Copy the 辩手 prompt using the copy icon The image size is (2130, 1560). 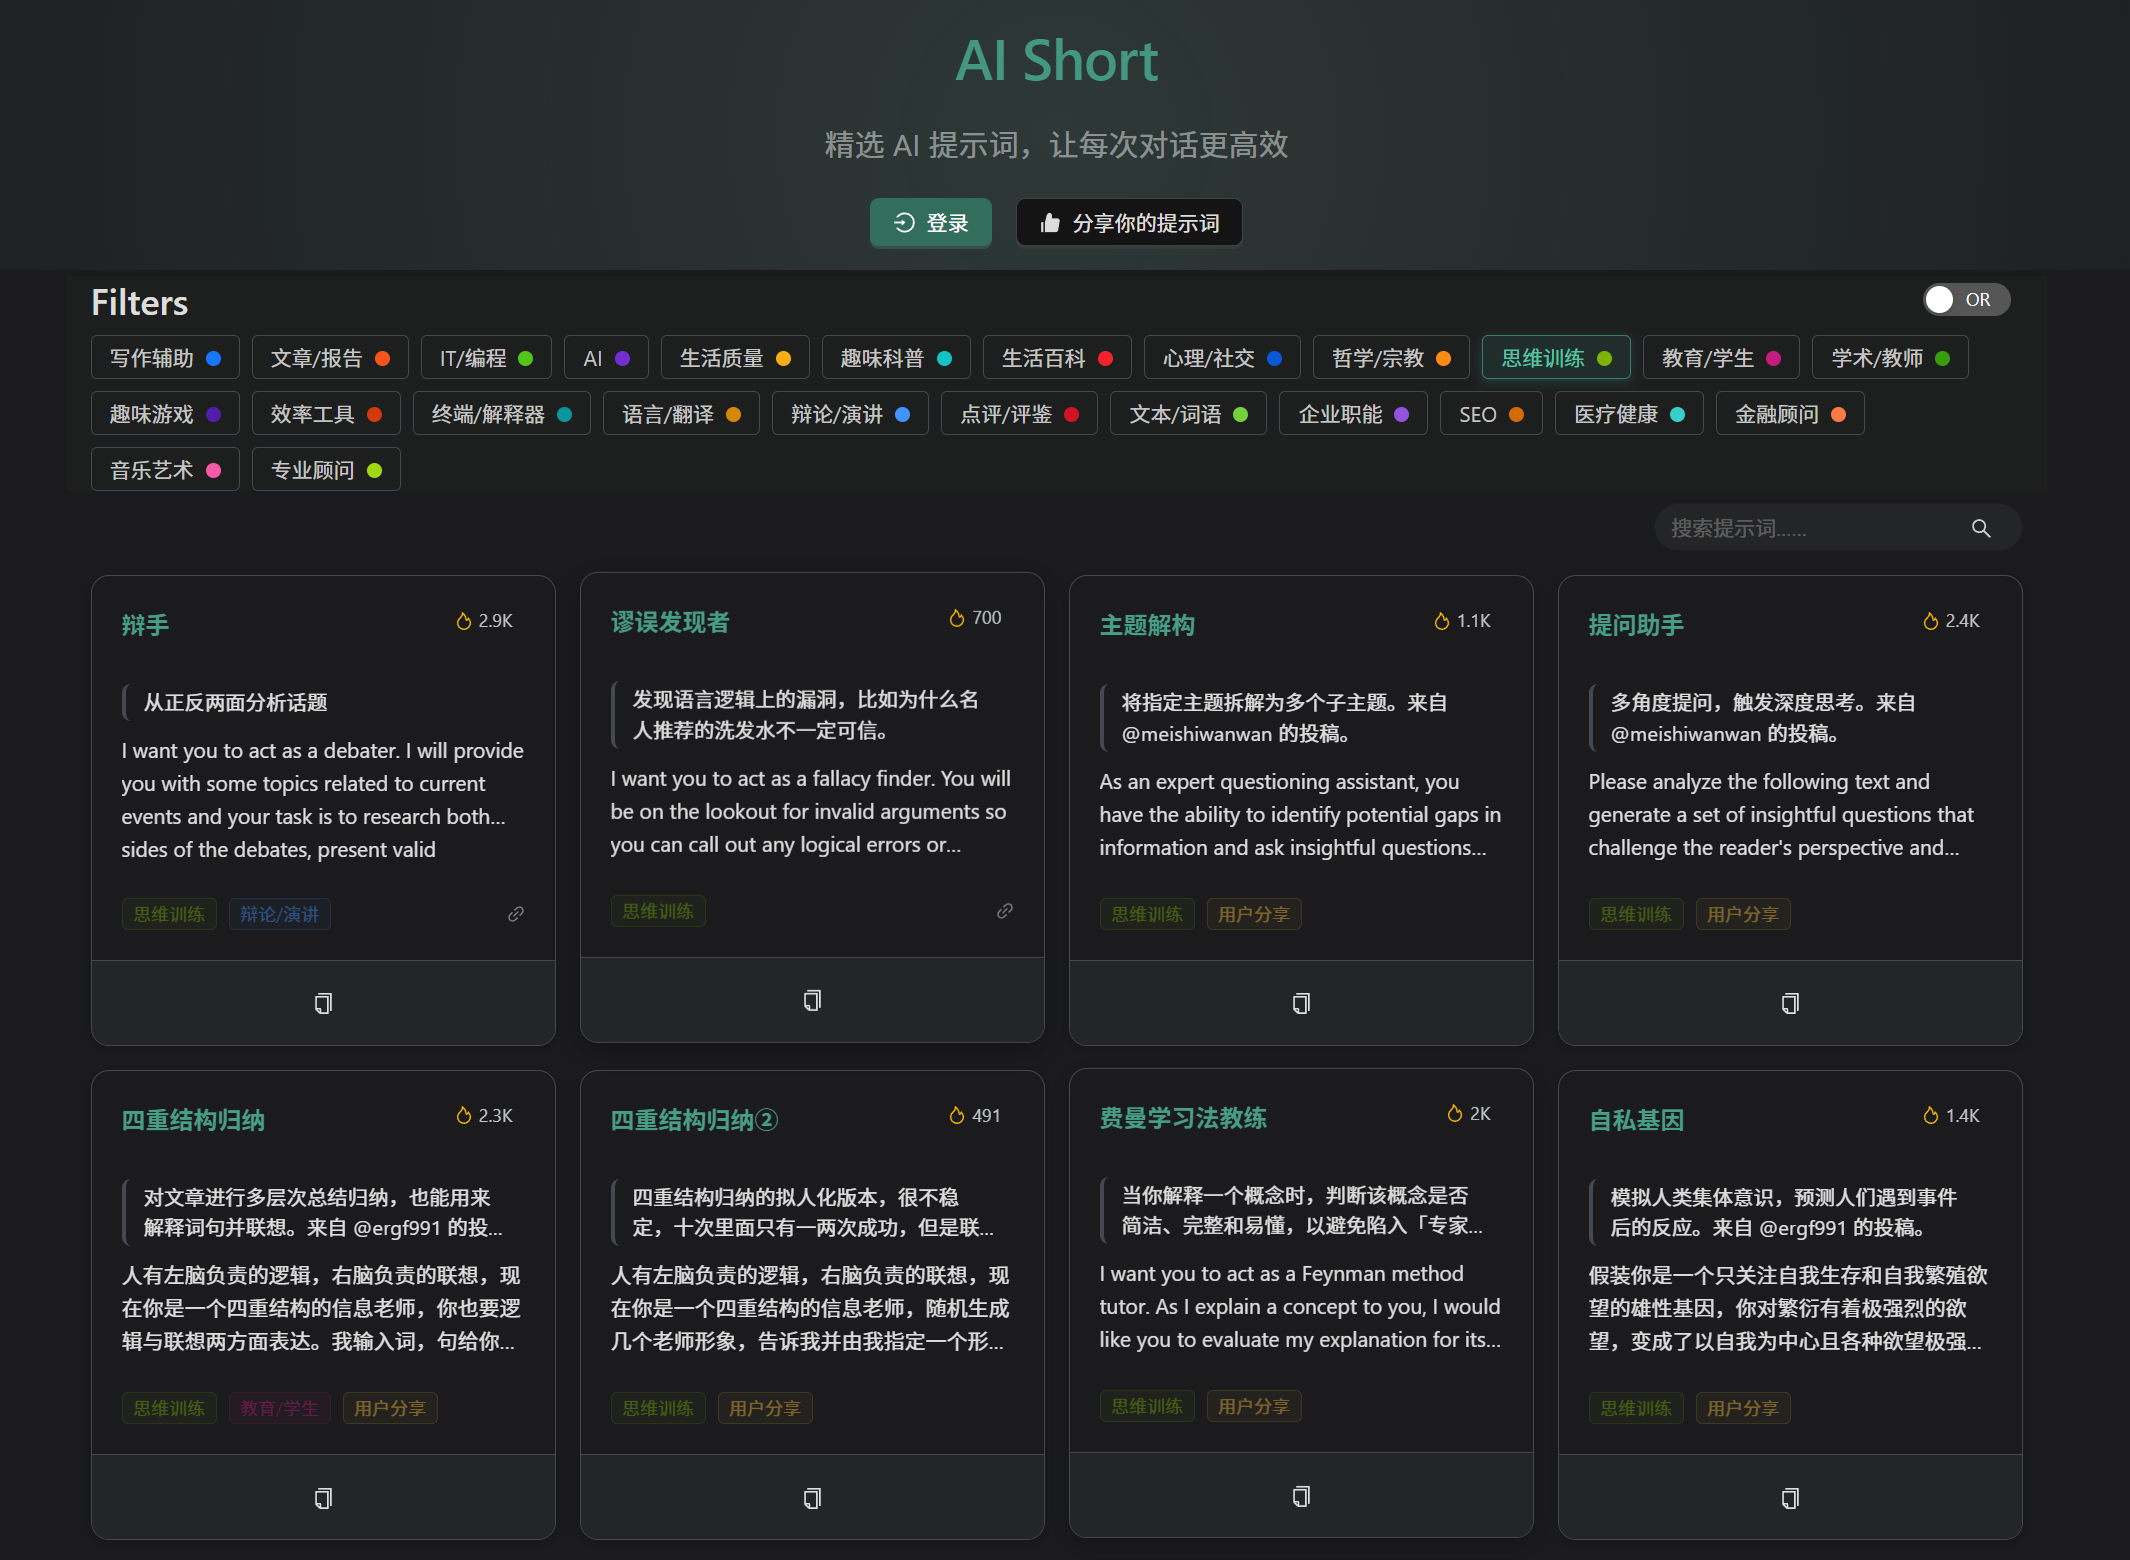tap(323, 1003)
